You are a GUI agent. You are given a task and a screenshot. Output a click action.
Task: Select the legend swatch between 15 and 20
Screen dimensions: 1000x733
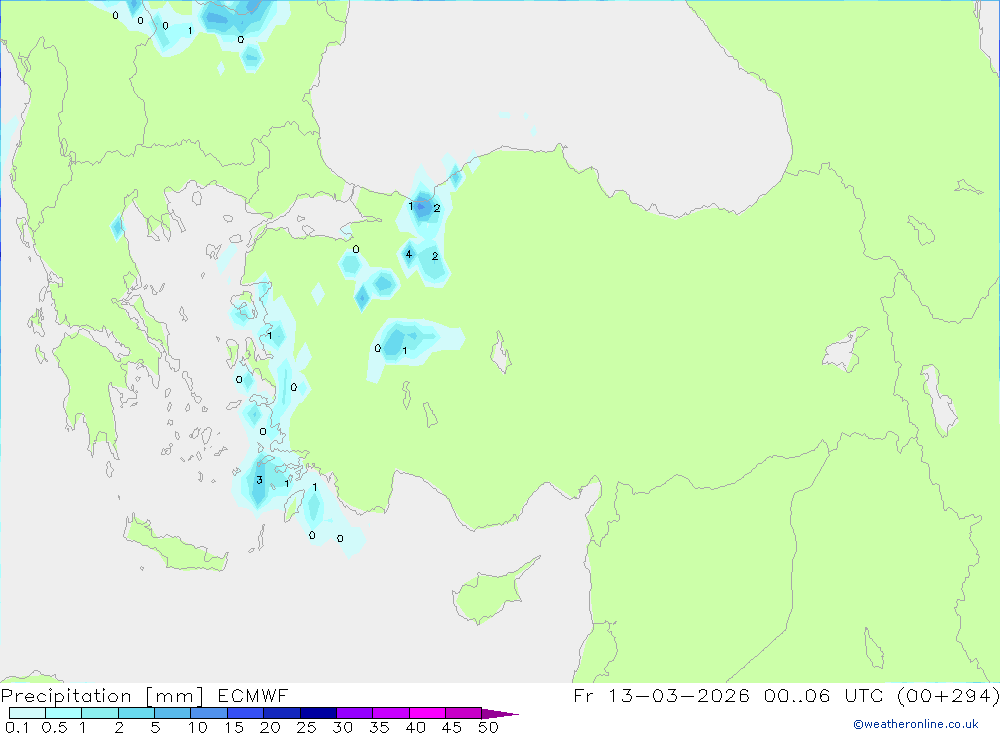coord(245,713)
